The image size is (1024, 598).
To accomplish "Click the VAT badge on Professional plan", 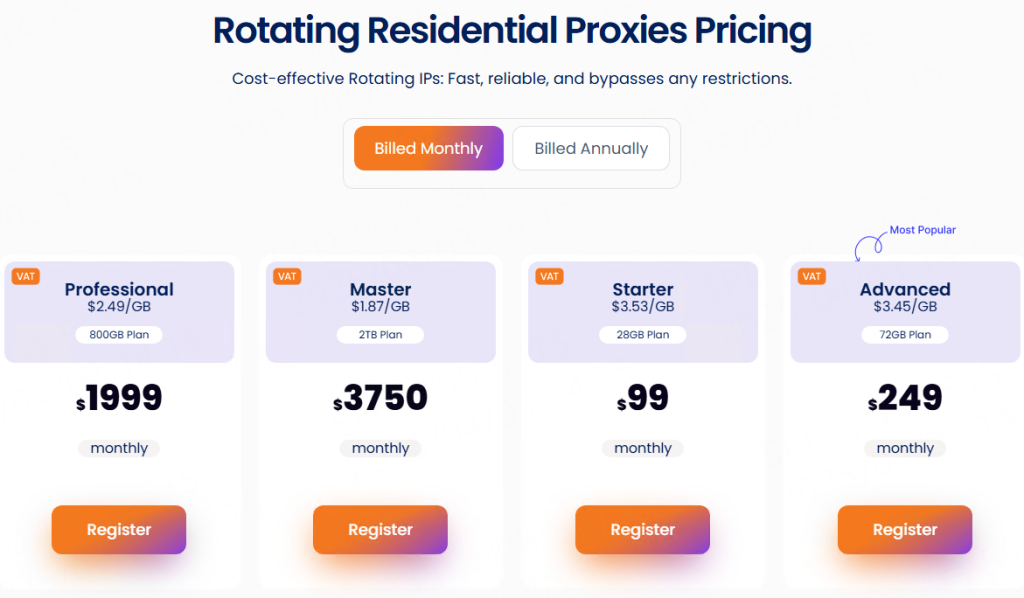I will [26, 276].
